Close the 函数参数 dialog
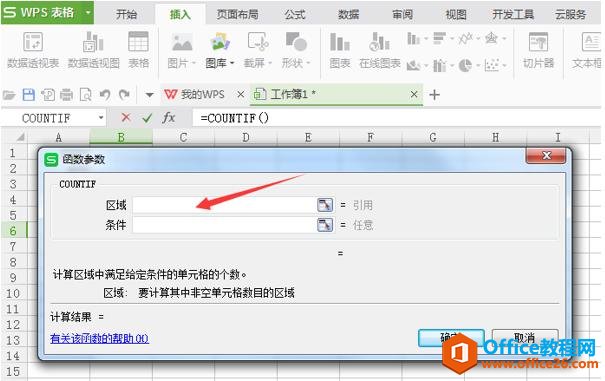The image size is (605, 381). (546, 156)
